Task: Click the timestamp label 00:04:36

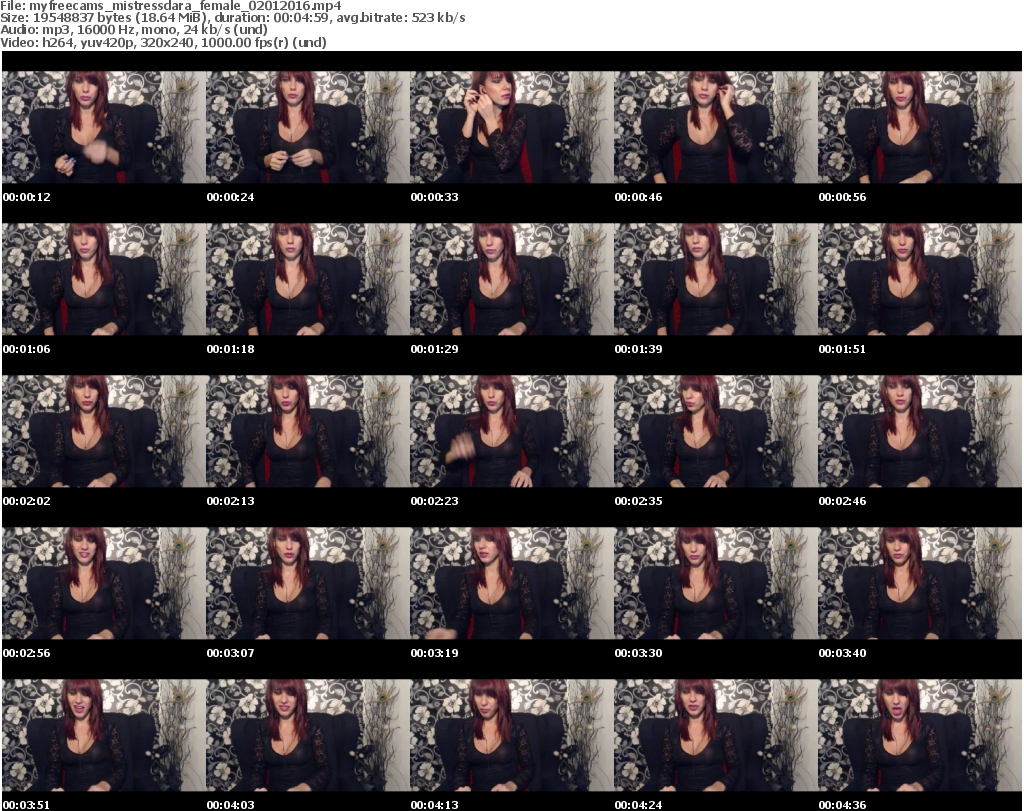Action: point(842,805)
